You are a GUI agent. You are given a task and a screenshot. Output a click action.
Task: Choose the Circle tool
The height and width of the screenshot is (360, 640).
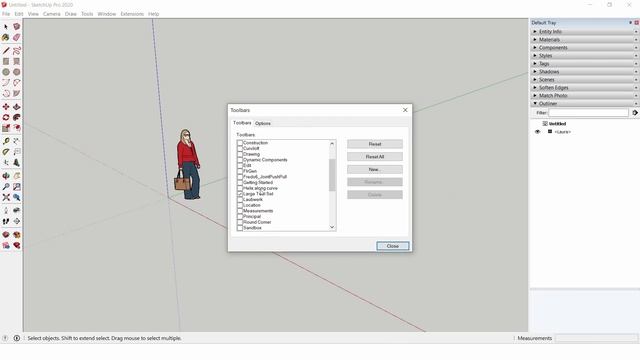point(6,72)
